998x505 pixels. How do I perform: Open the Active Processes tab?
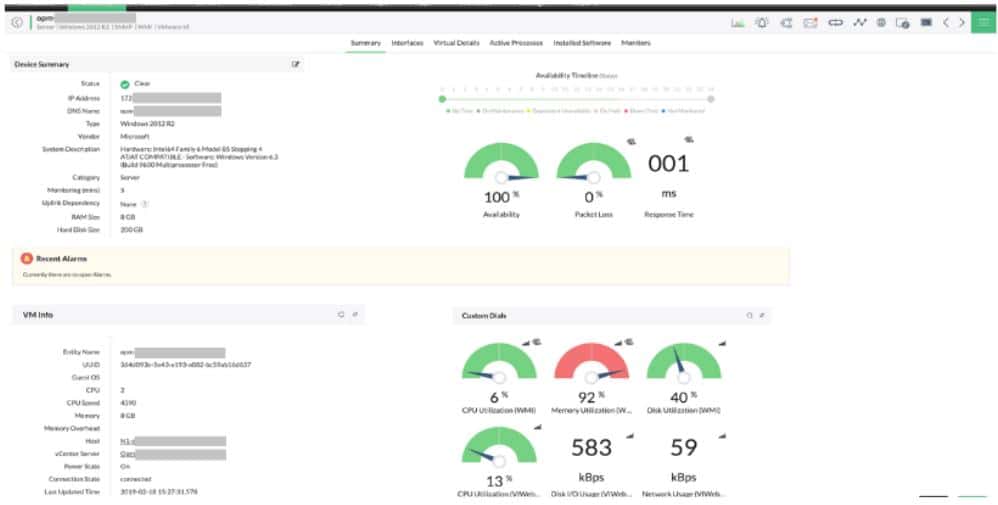(x=516, y=43)
